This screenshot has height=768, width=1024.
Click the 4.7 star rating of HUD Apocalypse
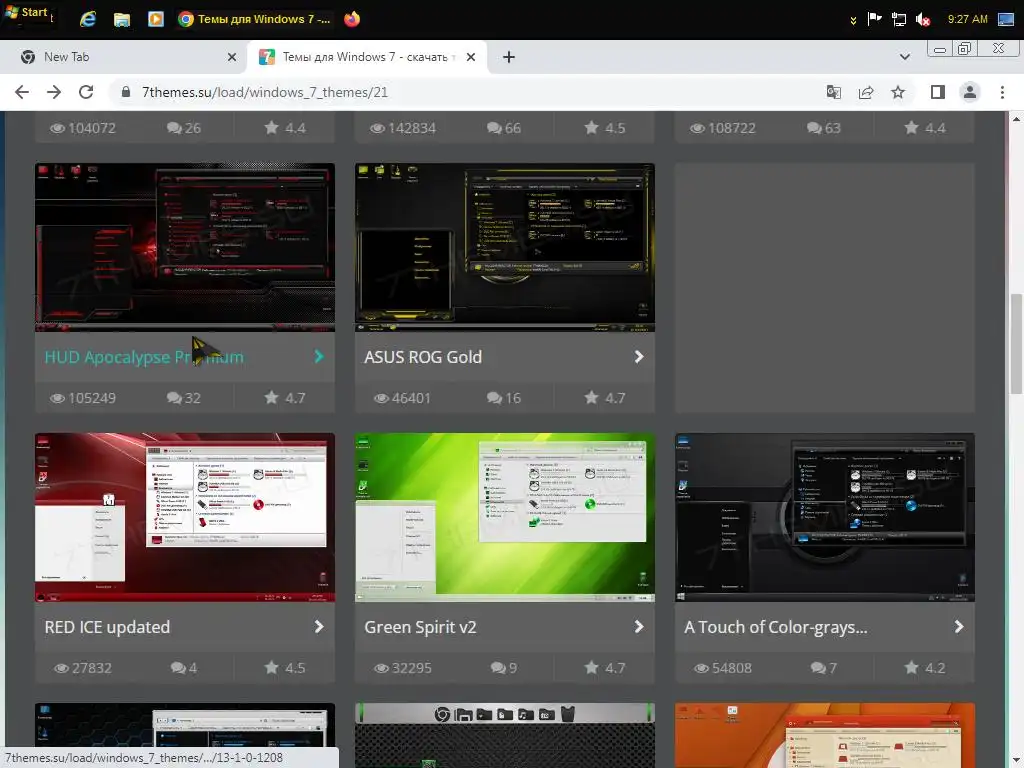pos(285,398)
